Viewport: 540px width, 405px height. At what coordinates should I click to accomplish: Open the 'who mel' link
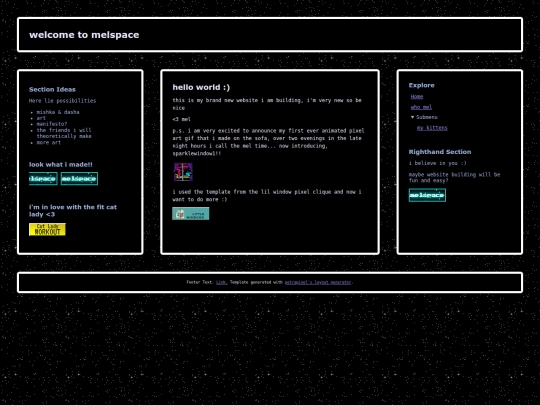[421, 107]
